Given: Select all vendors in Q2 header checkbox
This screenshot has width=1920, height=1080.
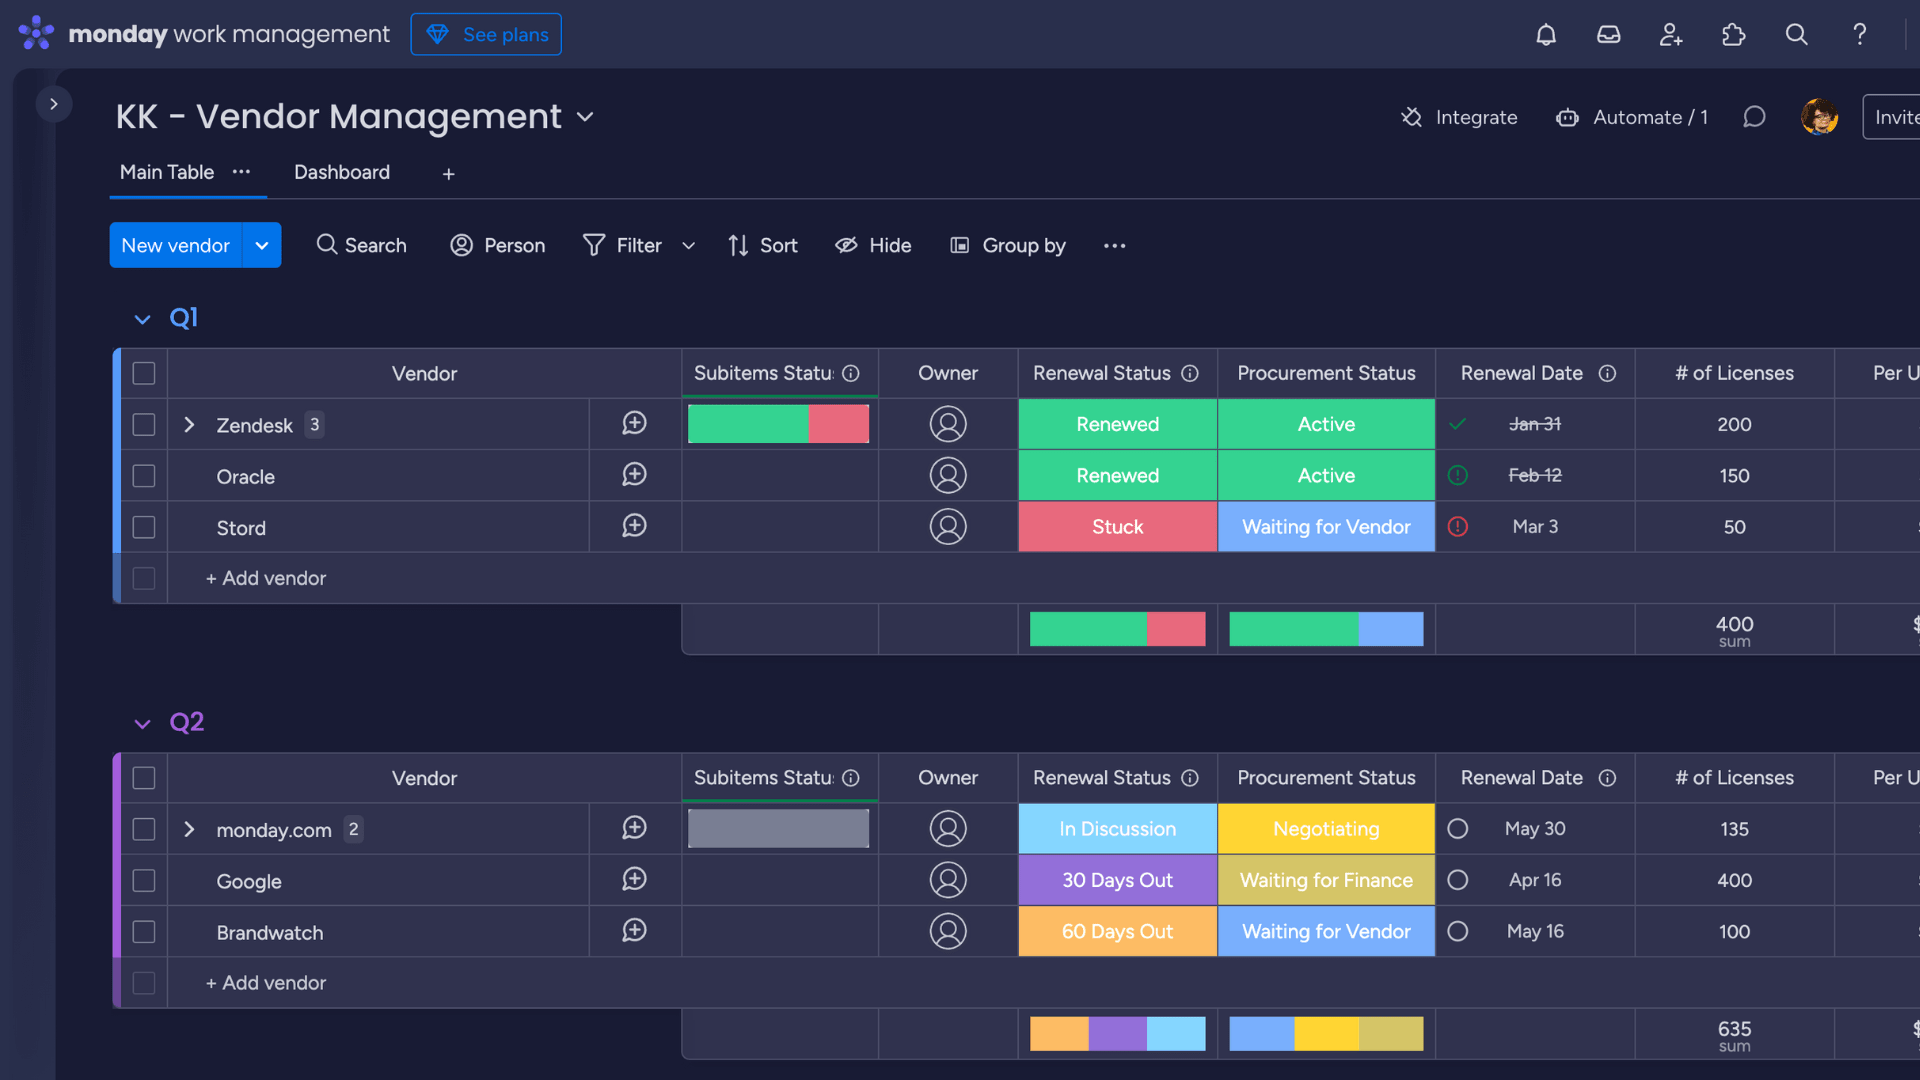Looking at the screenshot, I should click(x=144, y=778).
